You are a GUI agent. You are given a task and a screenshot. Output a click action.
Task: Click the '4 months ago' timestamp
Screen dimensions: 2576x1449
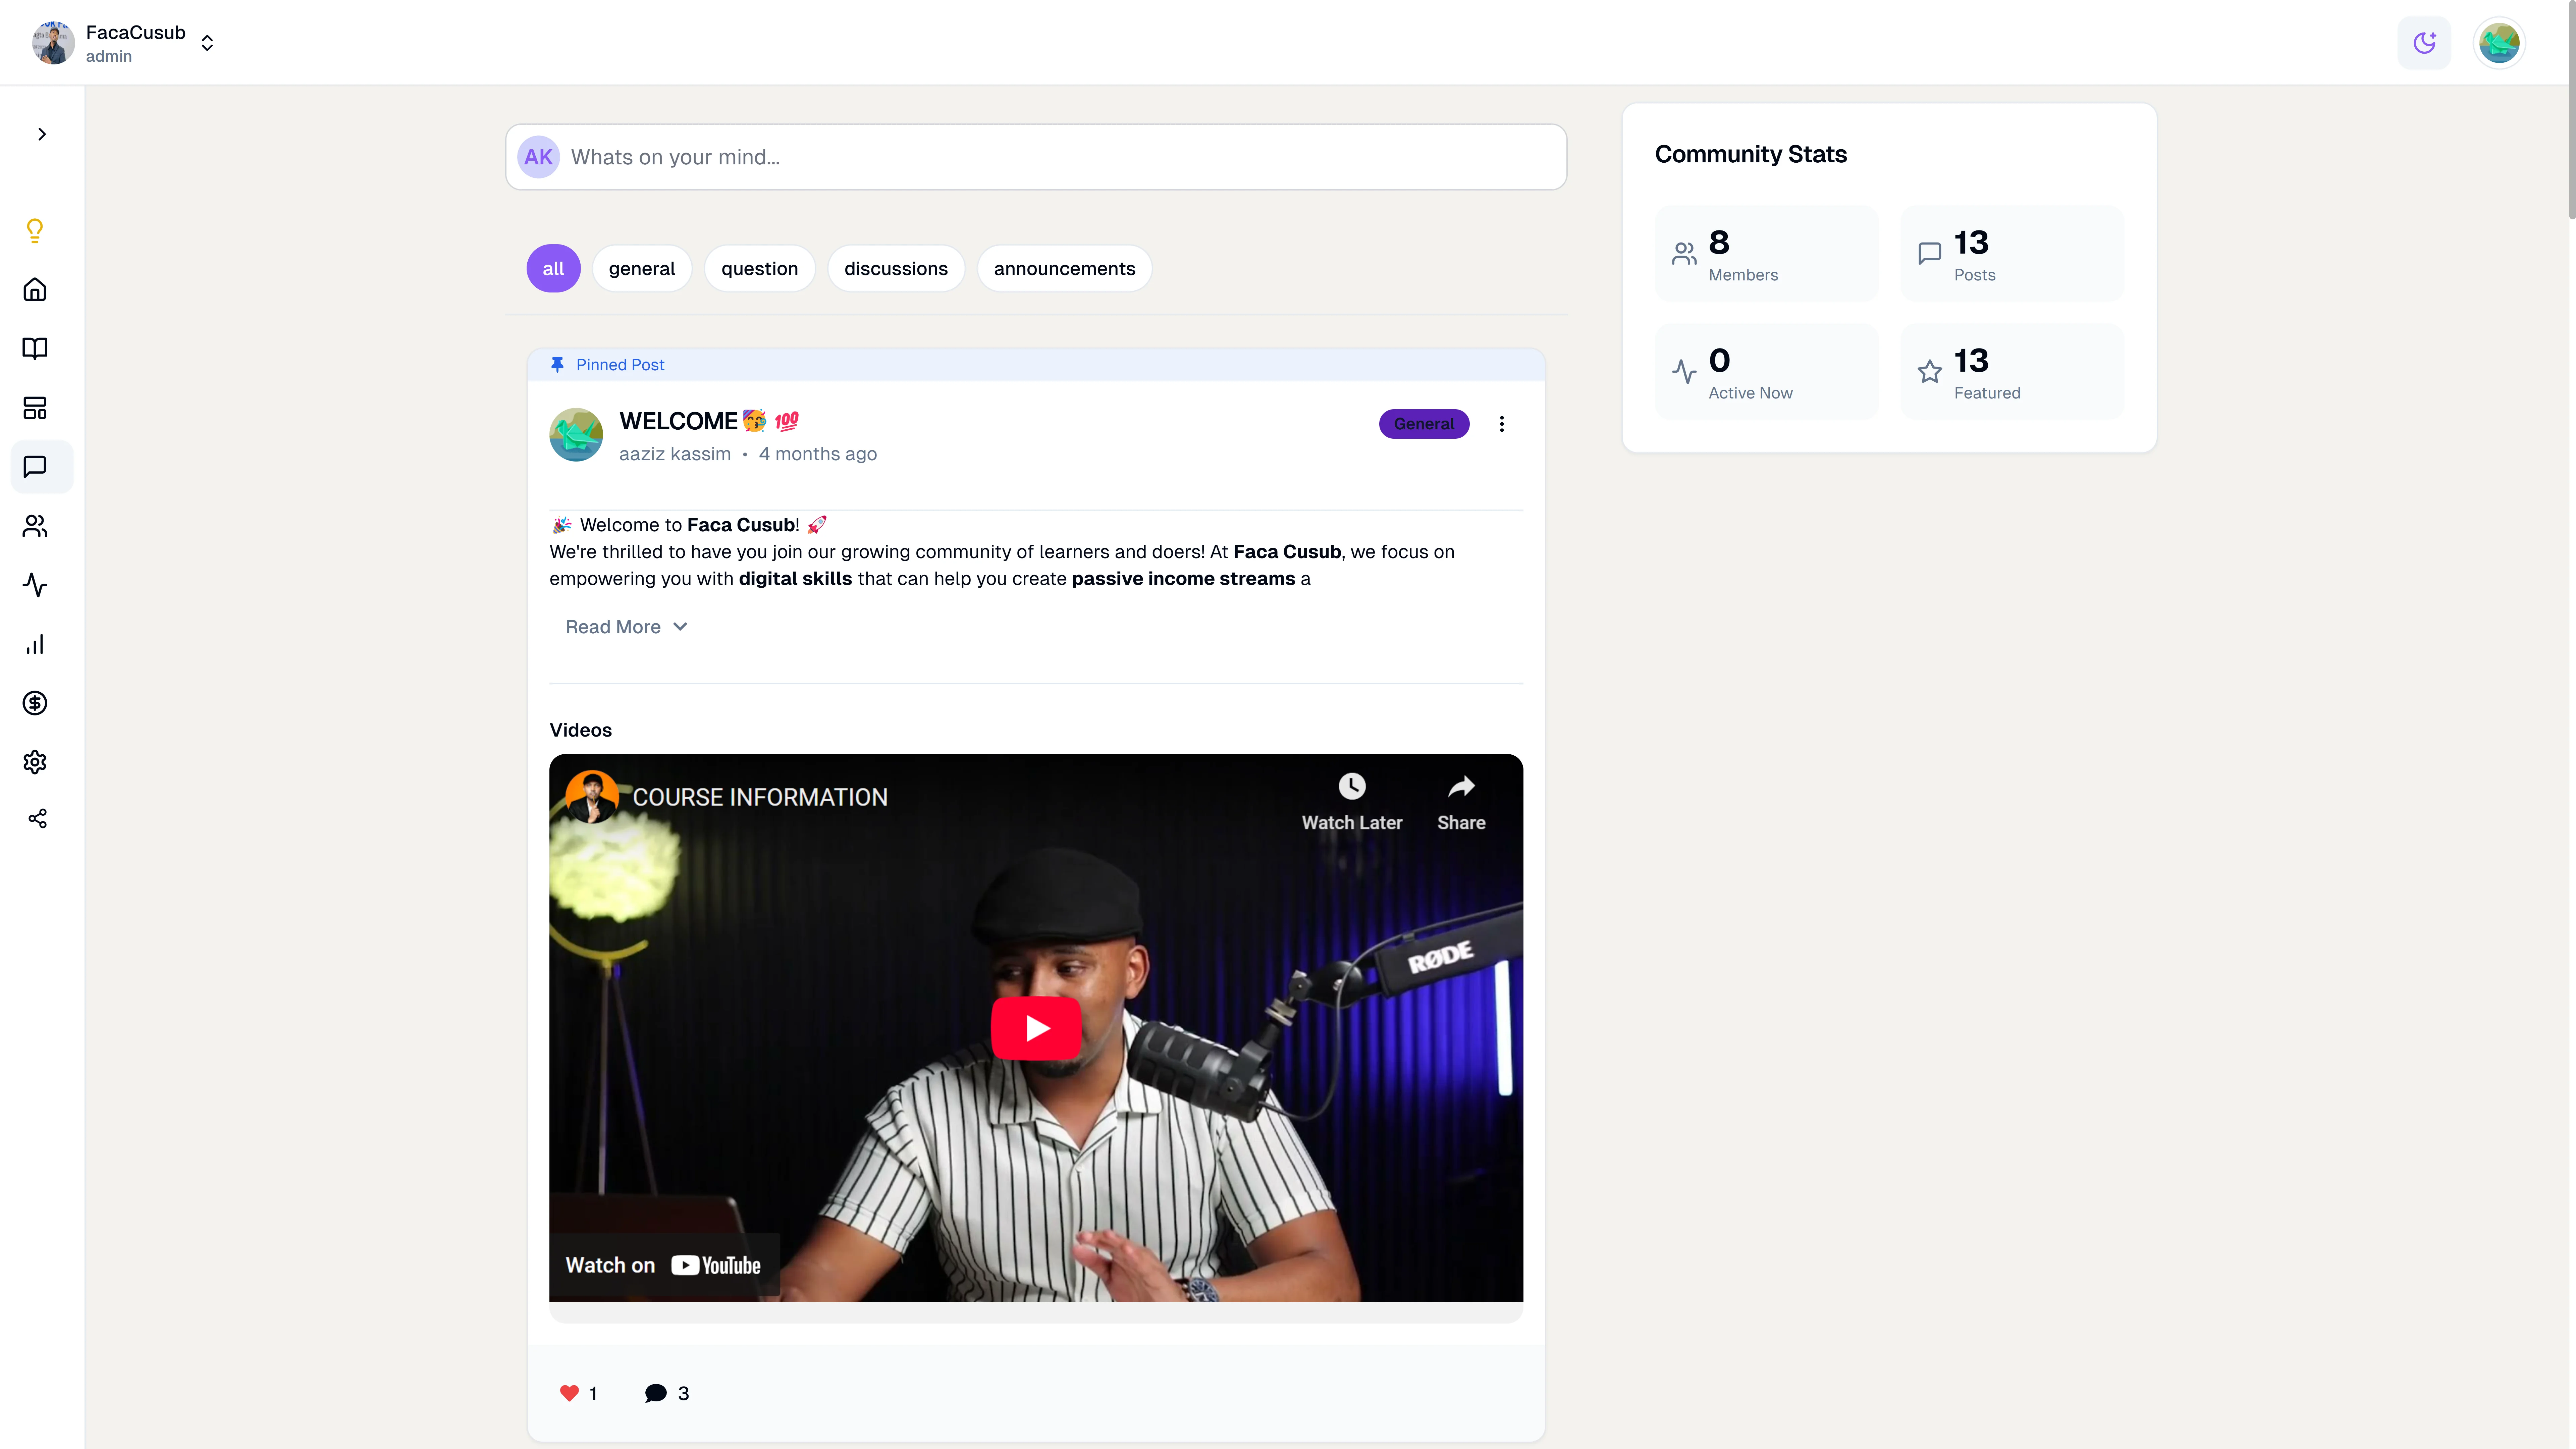[x=818, y=454]
